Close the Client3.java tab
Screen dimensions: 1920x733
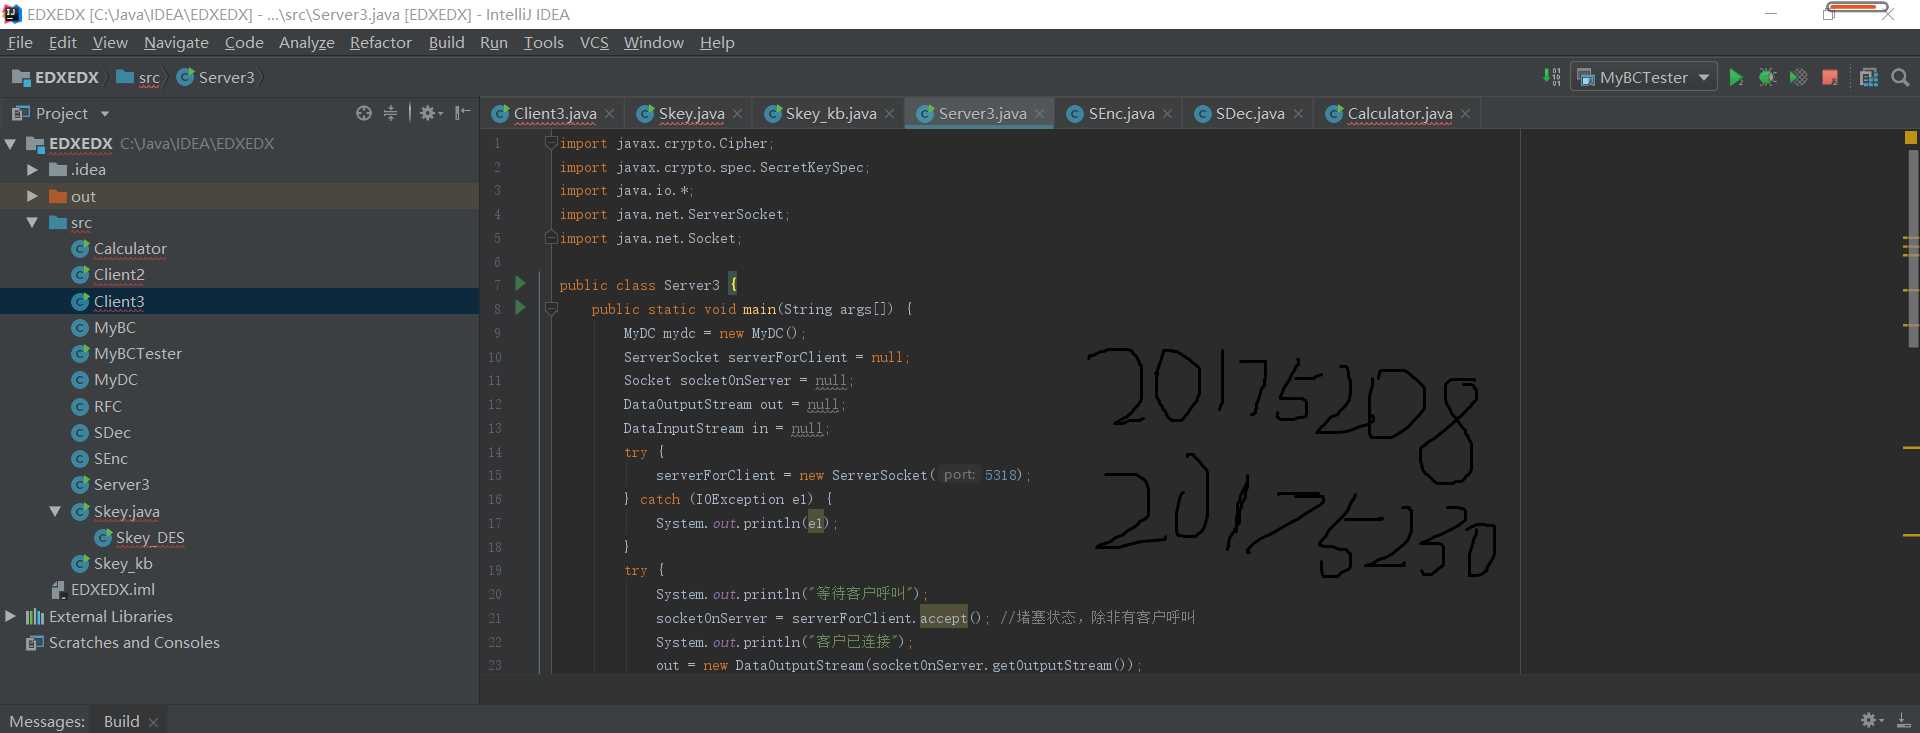(609, 114)
